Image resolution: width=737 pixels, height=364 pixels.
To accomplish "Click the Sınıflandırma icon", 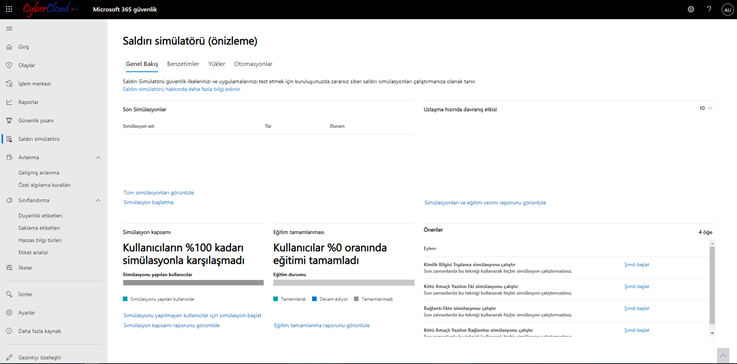I will pos(9,200).
